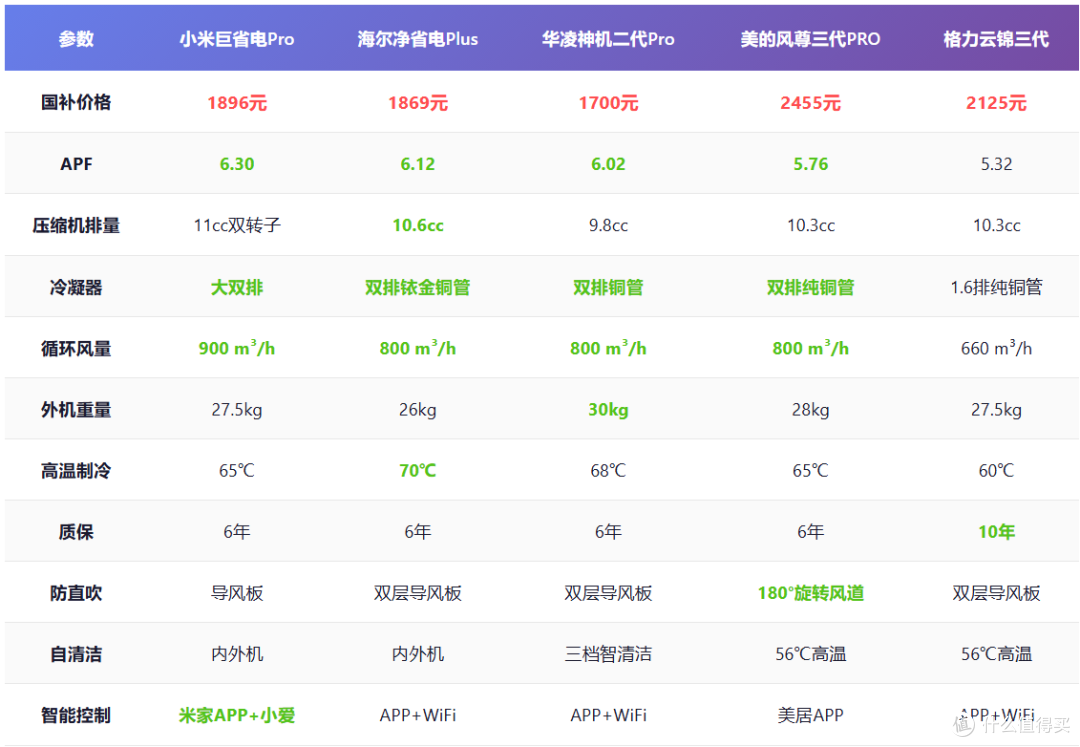Screen dimensions: 1080x747
Task: Select the 华凌神机二代Pro header cell
Action: 608,39
